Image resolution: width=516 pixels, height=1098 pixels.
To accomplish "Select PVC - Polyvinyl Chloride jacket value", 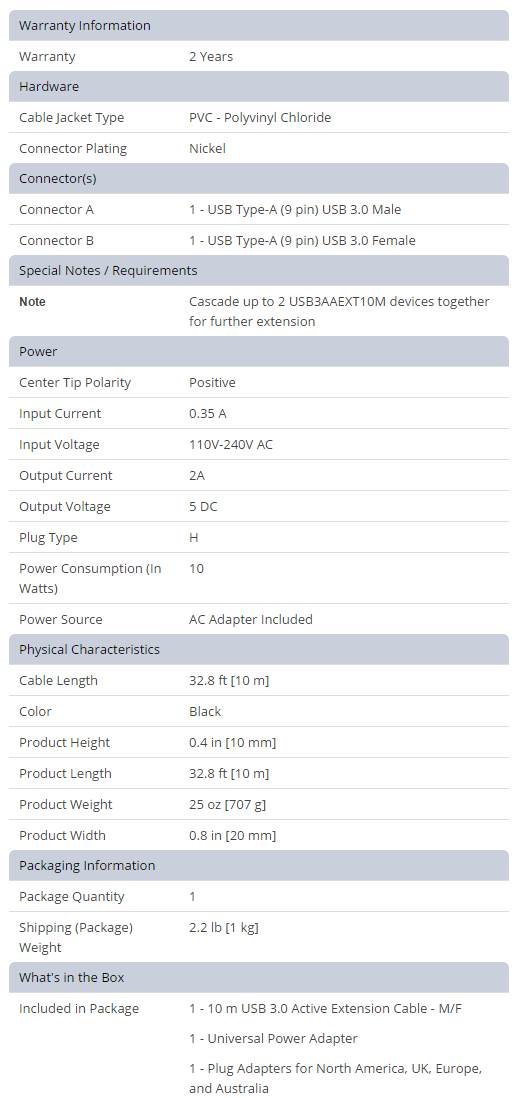I will [x=260, y=118].
